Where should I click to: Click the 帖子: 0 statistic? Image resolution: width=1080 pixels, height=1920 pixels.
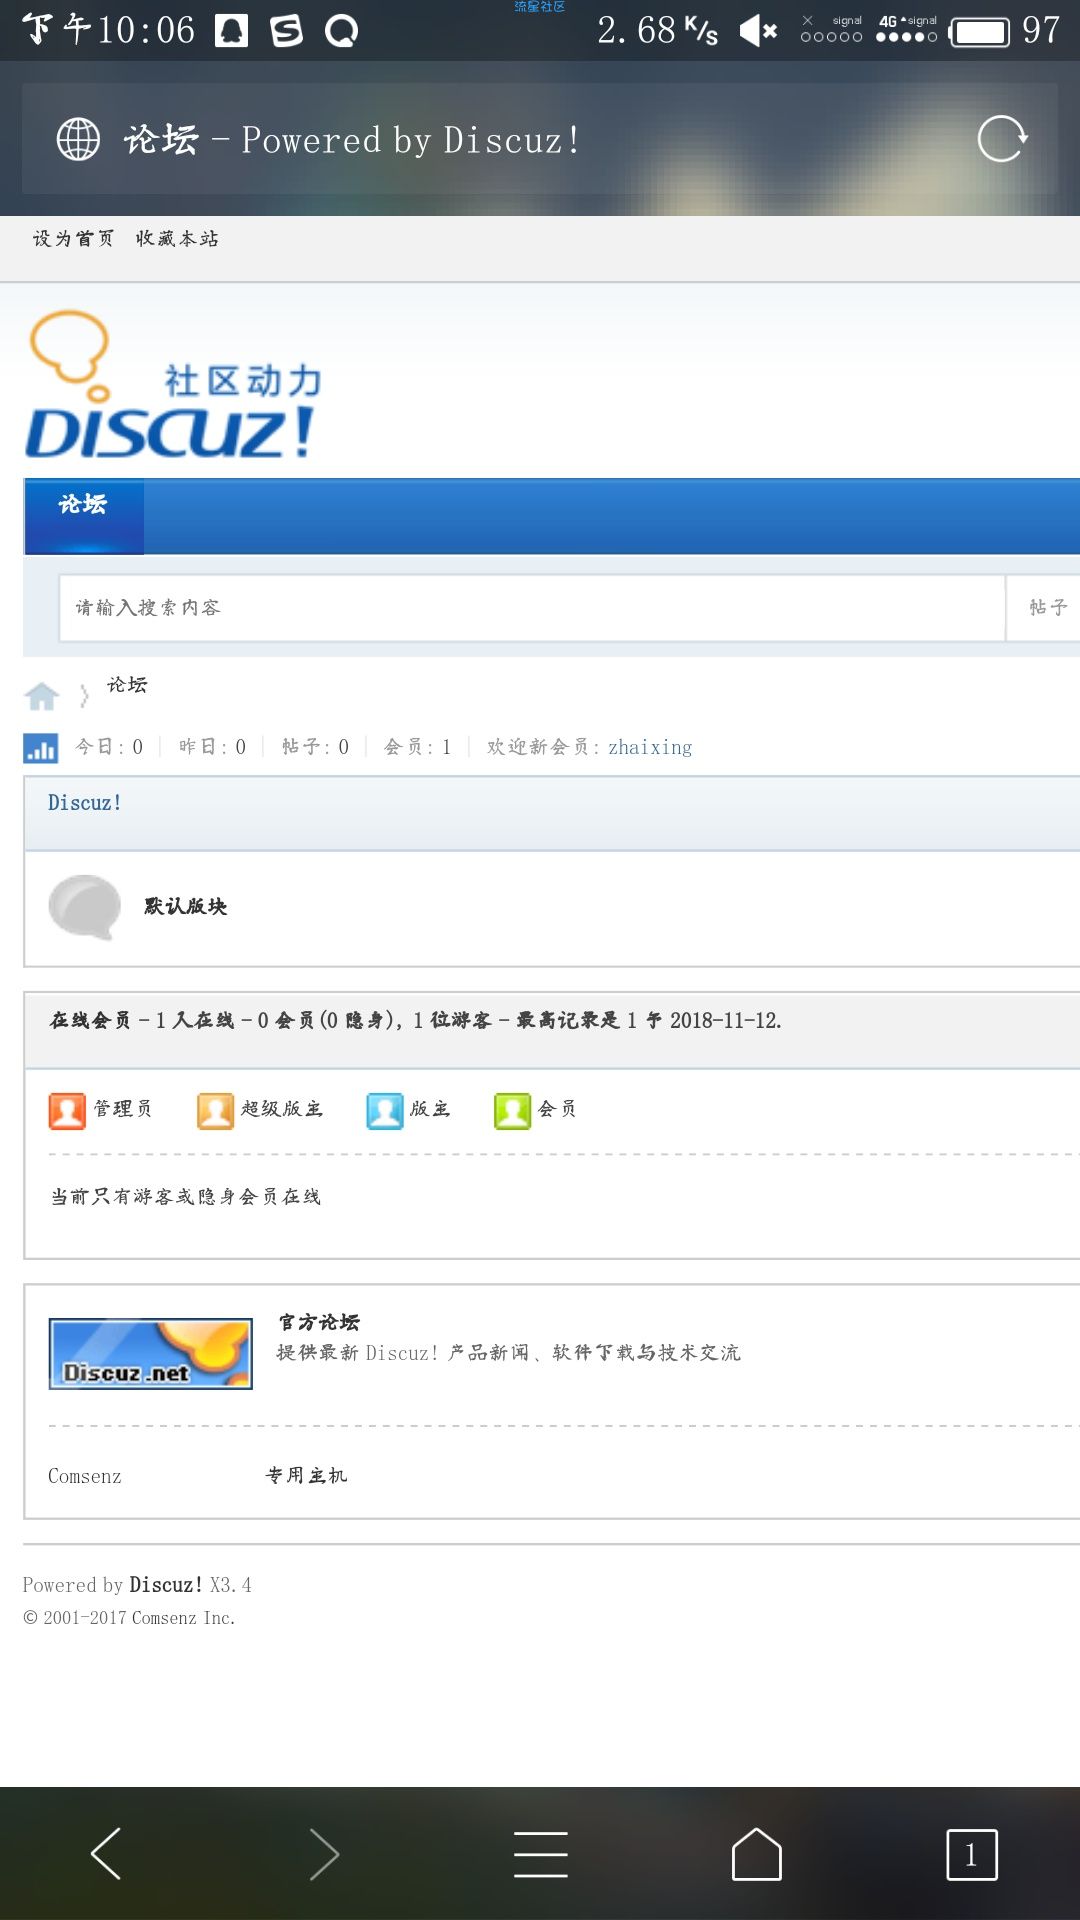(315, 748)
